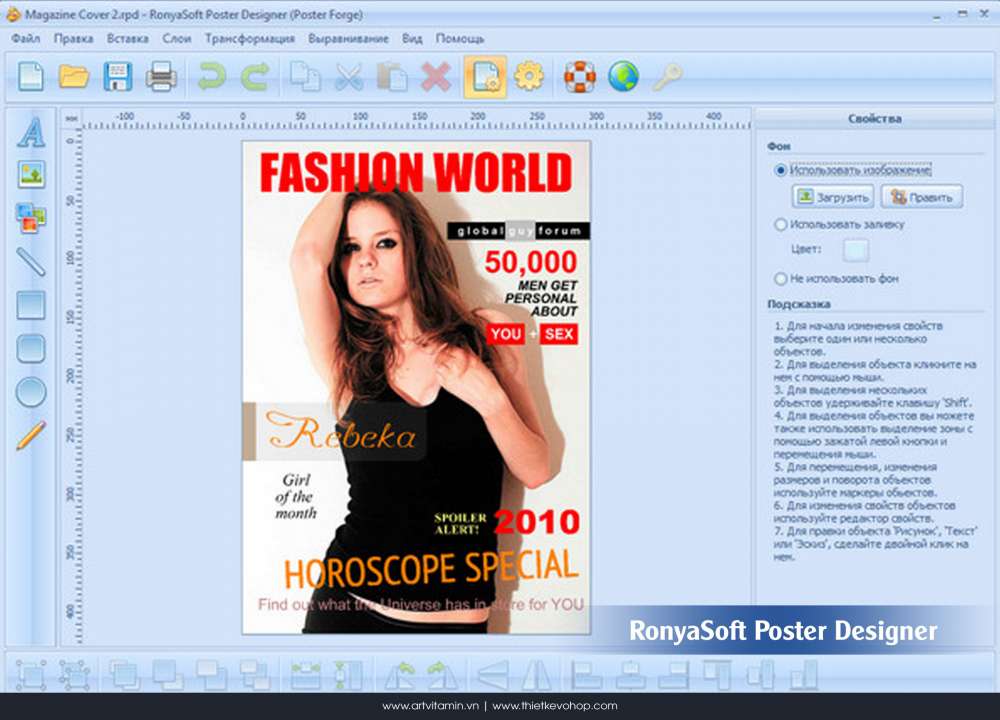Open settings with the gear icon

[528, 76]
